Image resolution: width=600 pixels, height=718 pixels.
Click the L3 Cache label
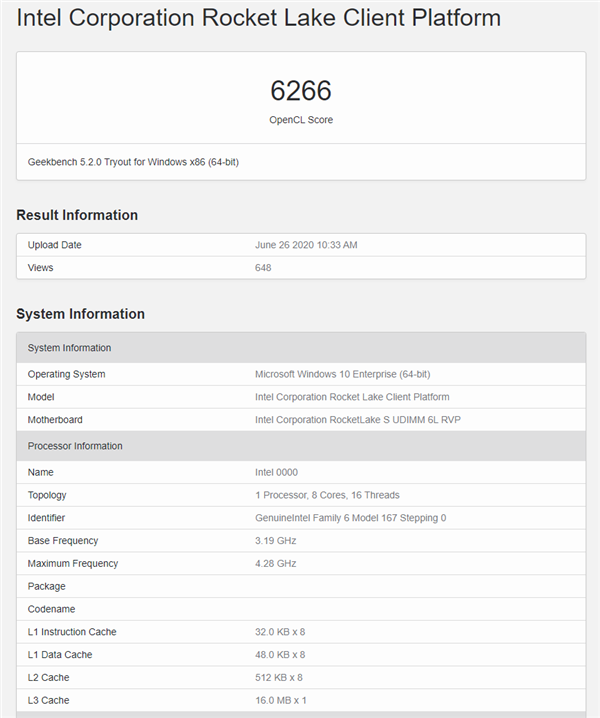(x=48, y=701)
